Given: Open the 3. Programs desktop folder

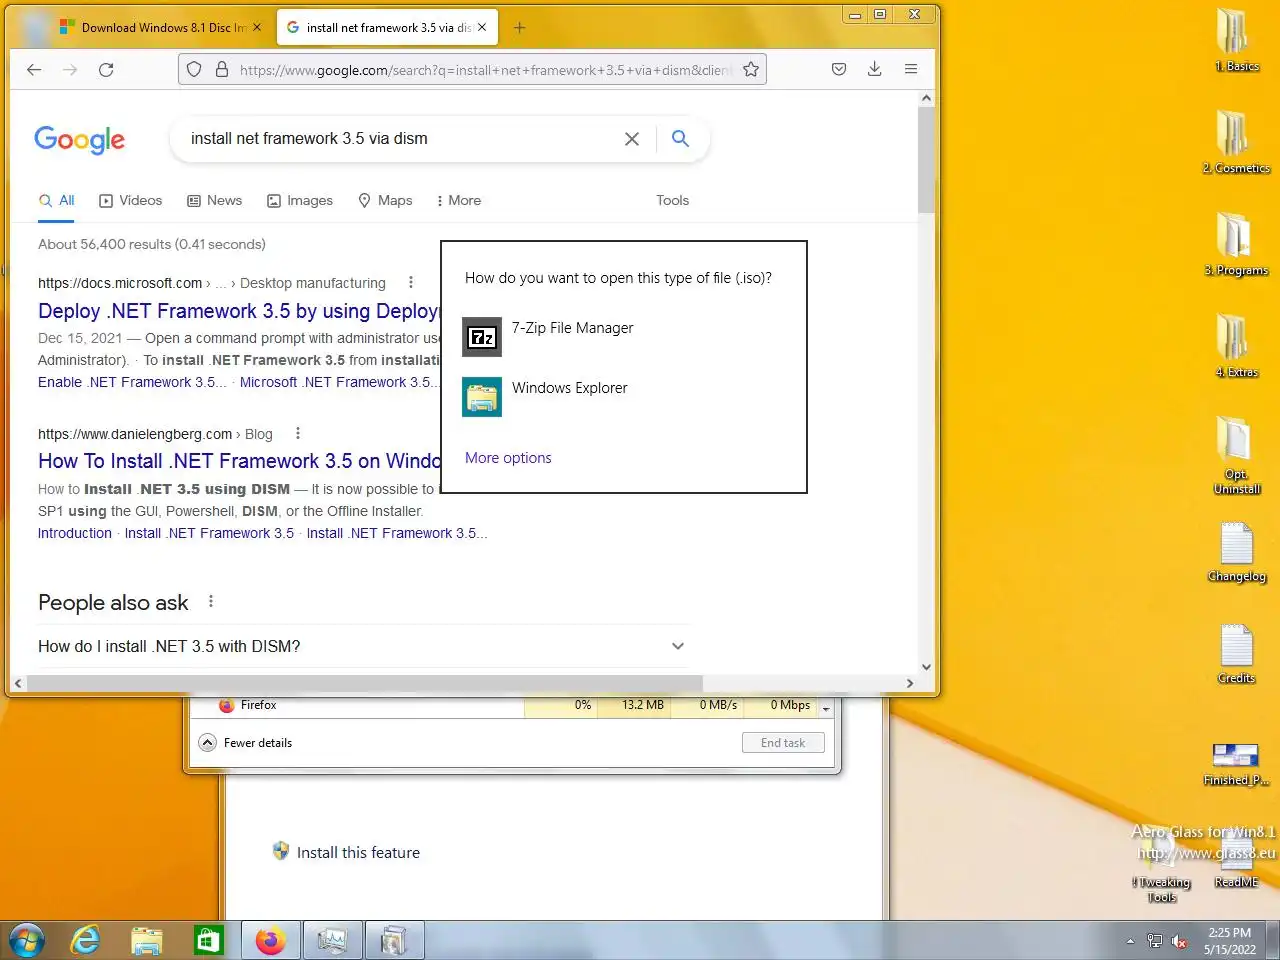Looking at the screenshot, I should tap(1236, 244).
